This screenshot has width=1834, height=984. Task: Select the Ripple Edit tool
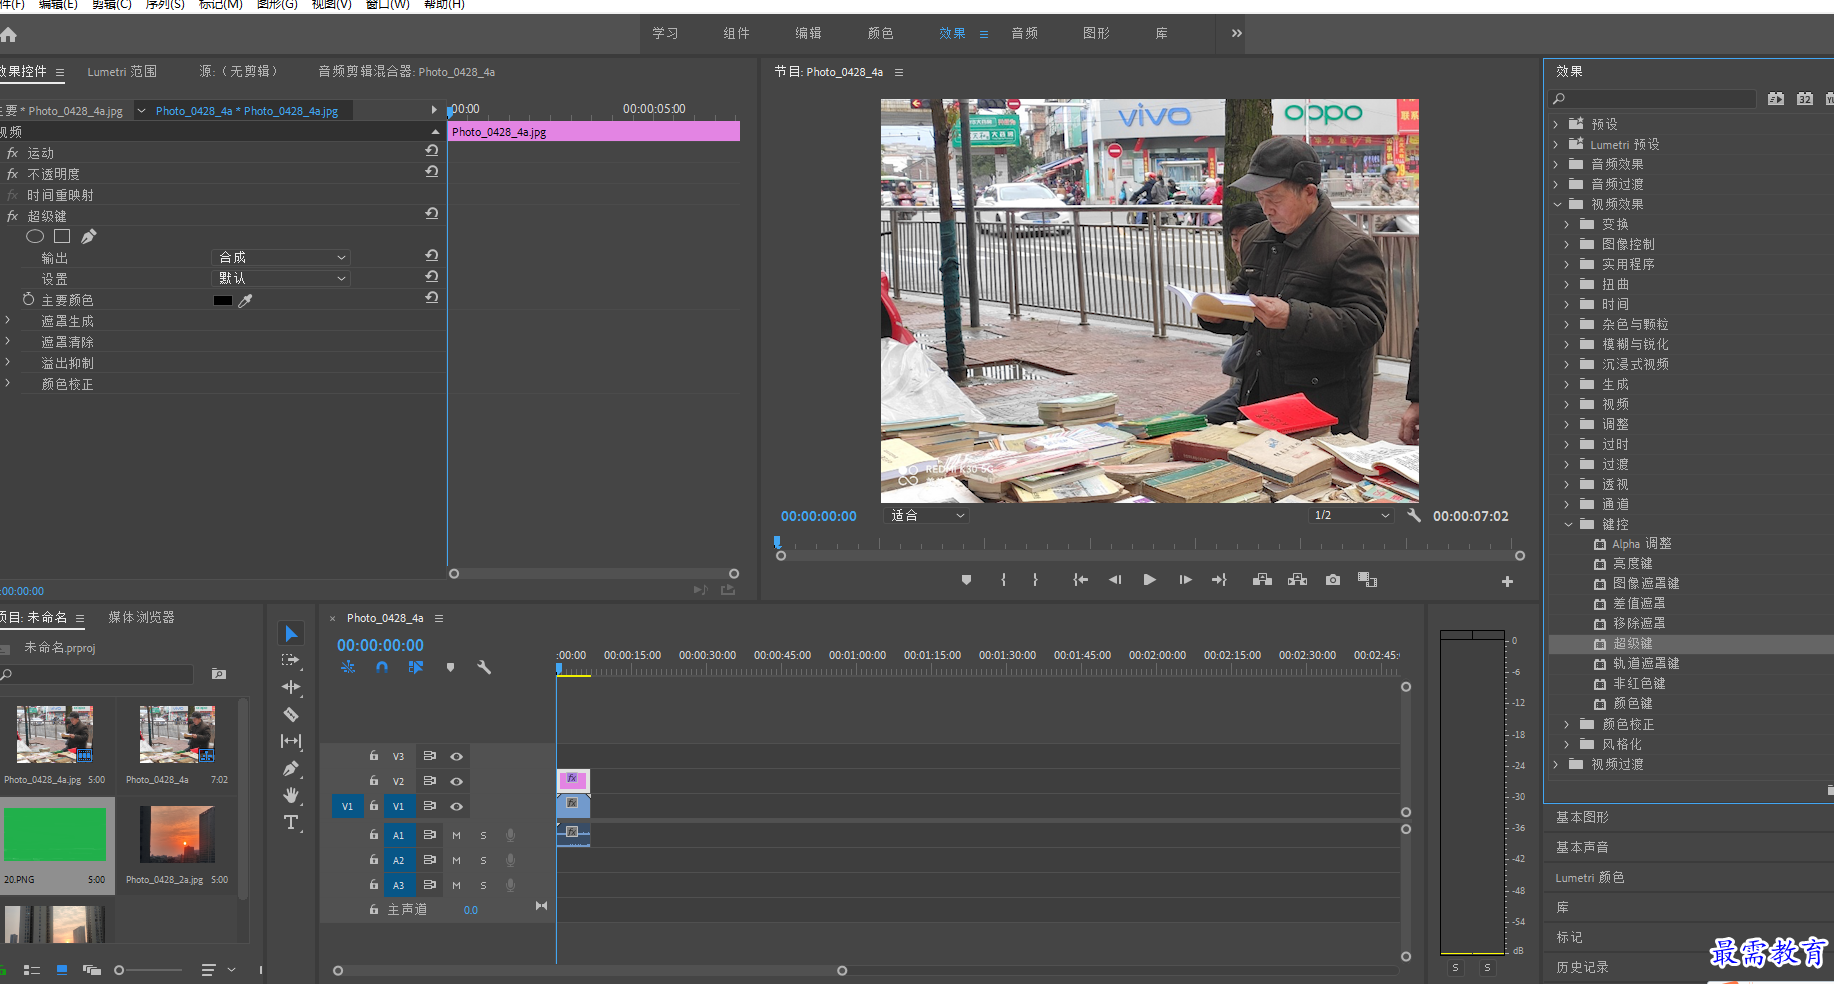coord(291,687)
